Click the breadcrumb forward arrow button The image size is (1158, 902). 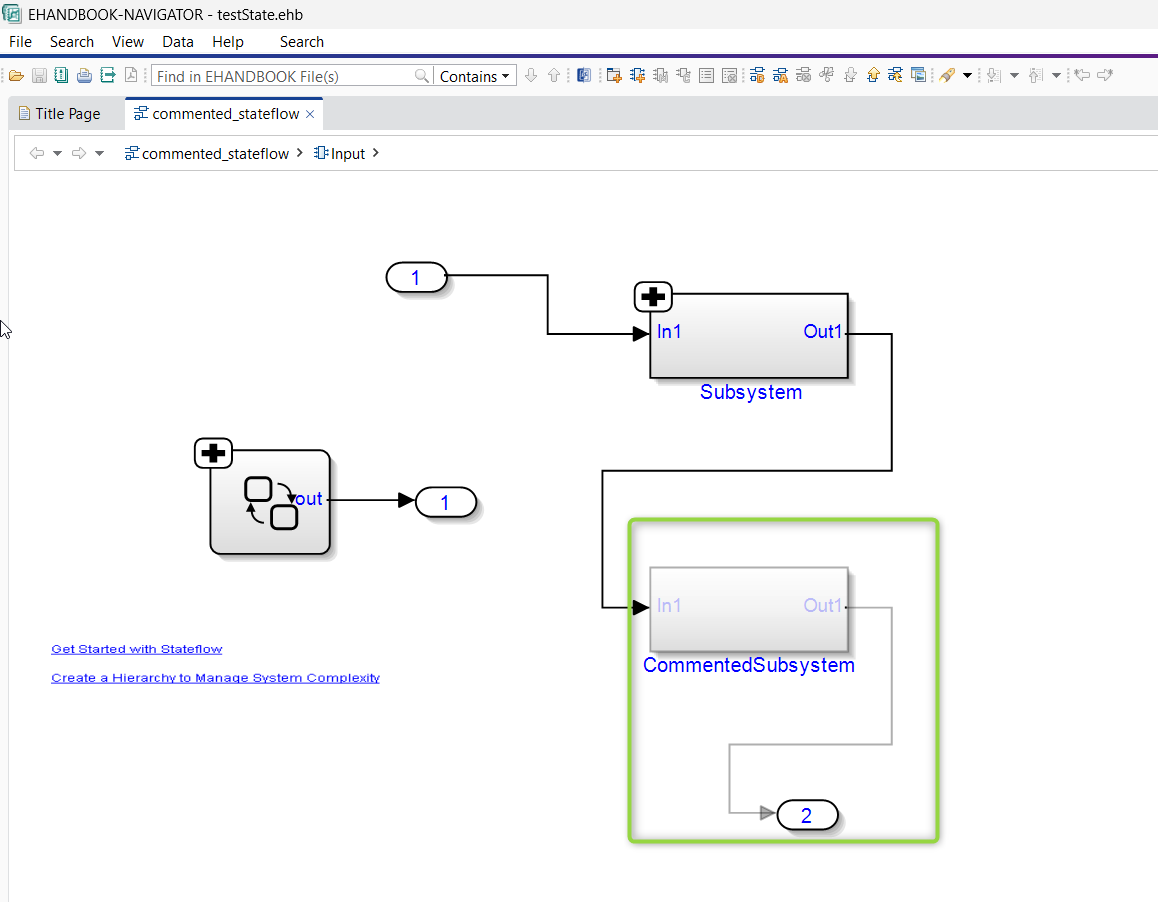point(79,154)
